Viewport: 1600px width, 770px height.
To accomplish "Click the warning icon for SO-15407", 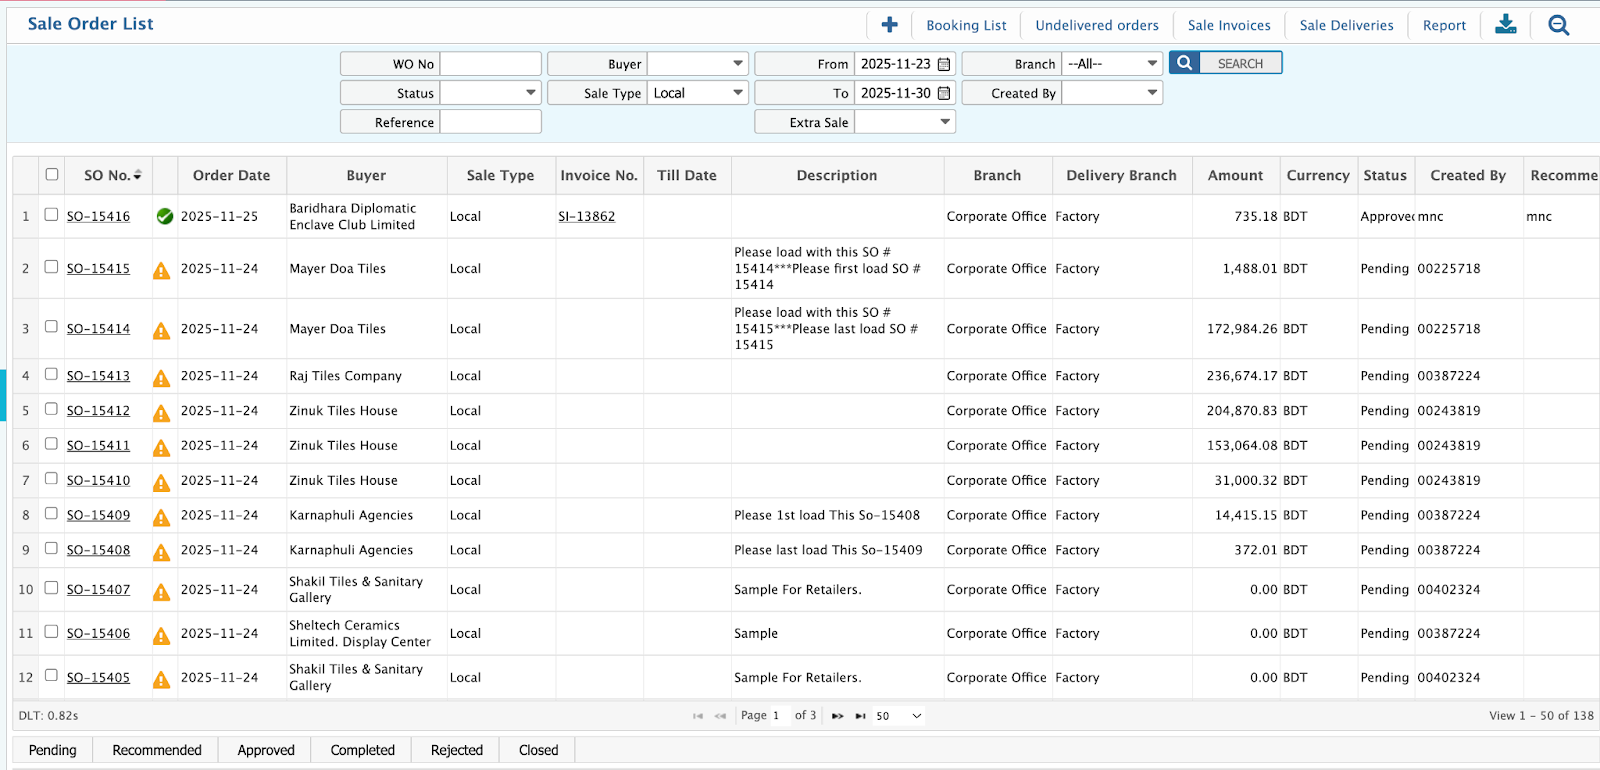I will pyautogui.click(x=161, y=592).
